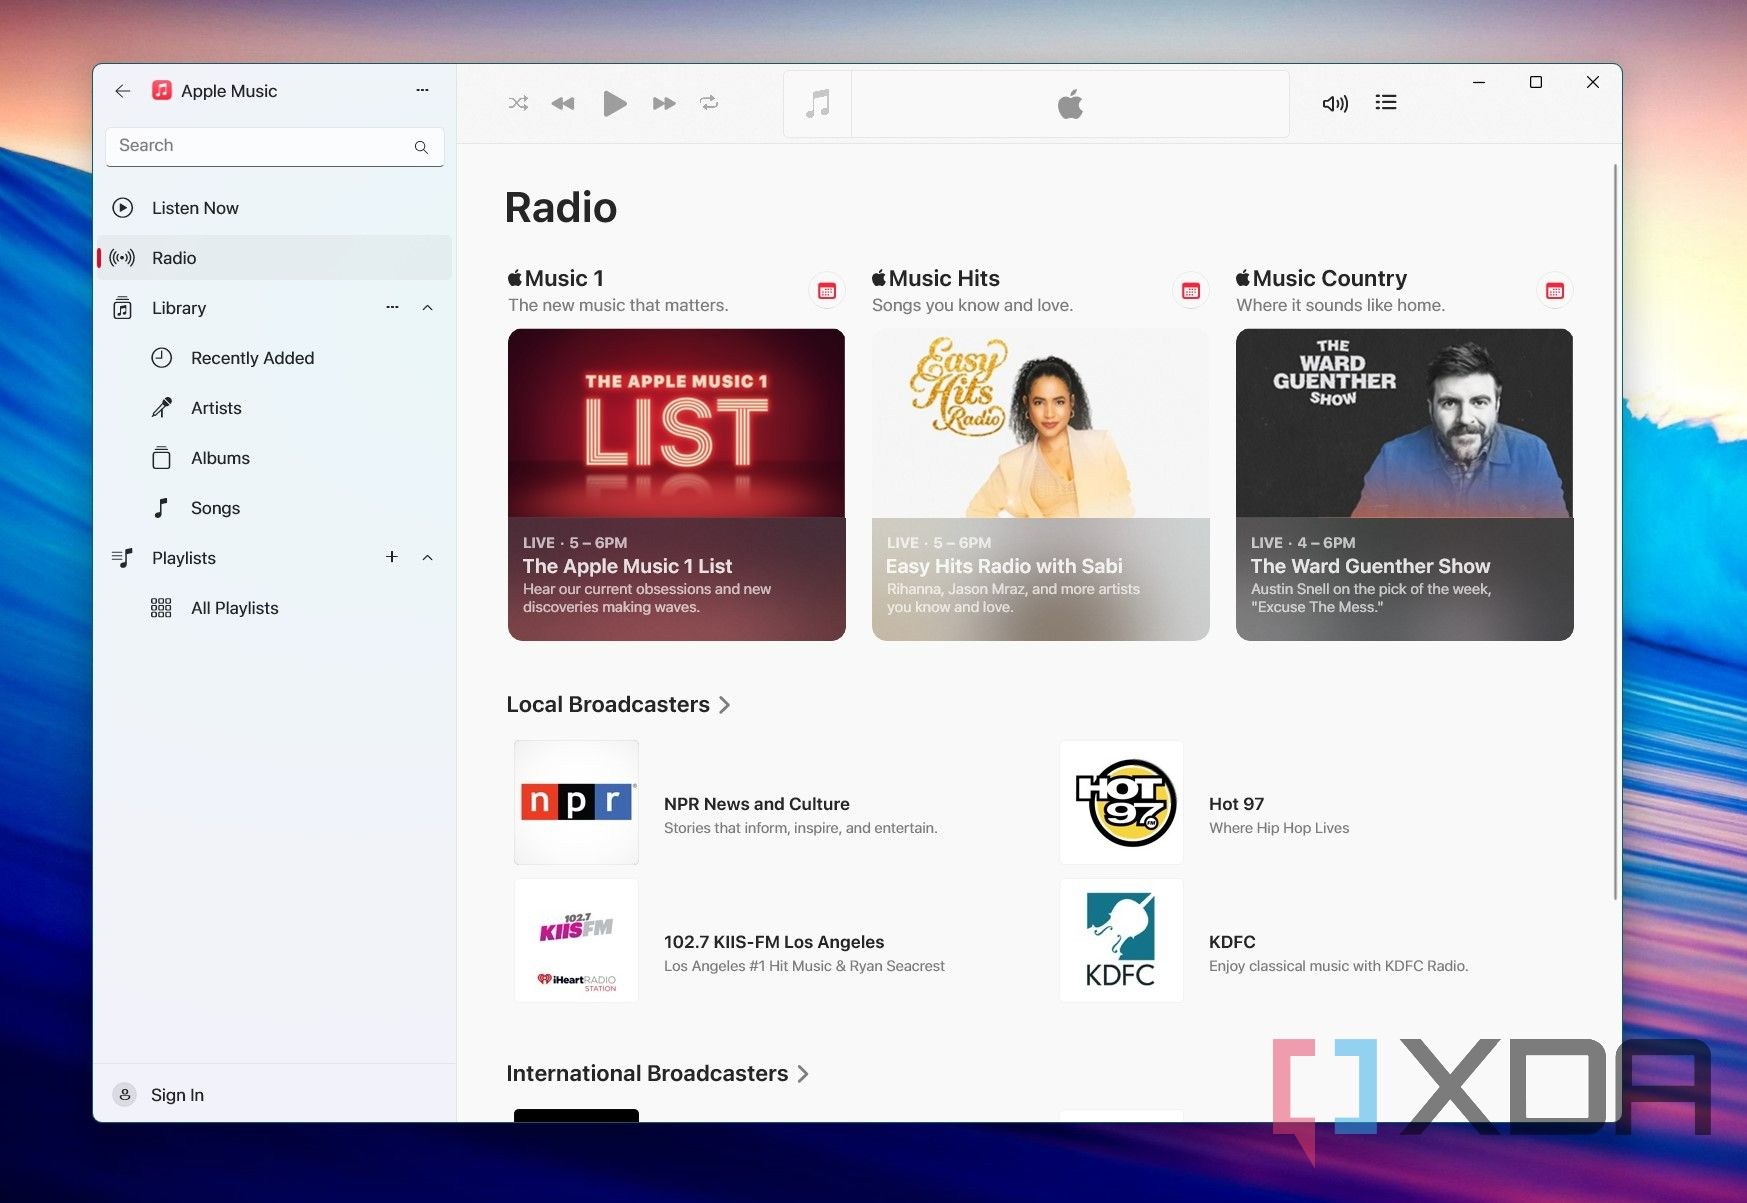Image resolution: width=1747 pixels, height=1203 pixels.
Task: Open the schedule for Apple Music 1
Action: [826, 290]
